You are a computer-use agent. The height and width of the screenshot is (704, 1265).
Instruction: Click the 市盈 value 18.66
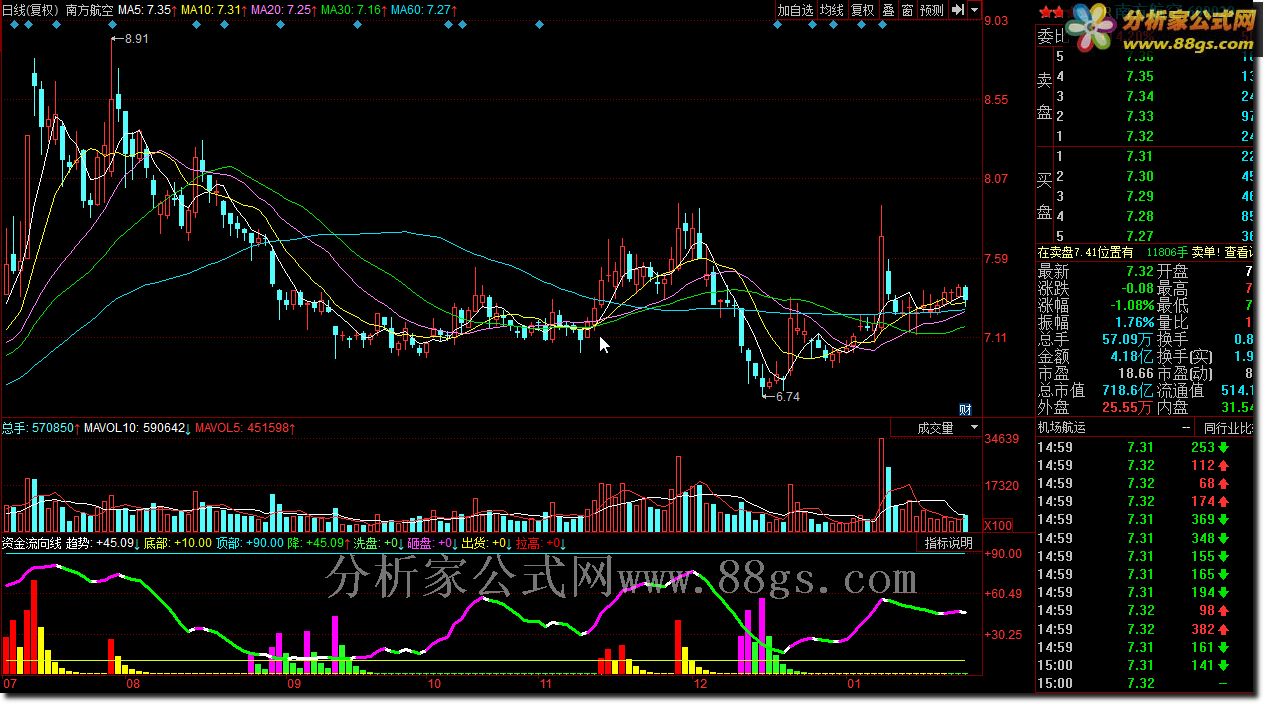click(1136, 373)
